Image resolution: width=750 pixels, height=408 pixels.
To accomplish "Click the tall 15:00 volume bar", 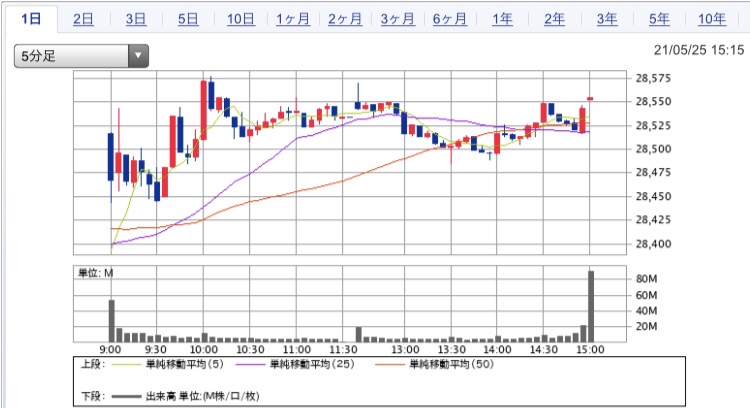I will (591, 307).
